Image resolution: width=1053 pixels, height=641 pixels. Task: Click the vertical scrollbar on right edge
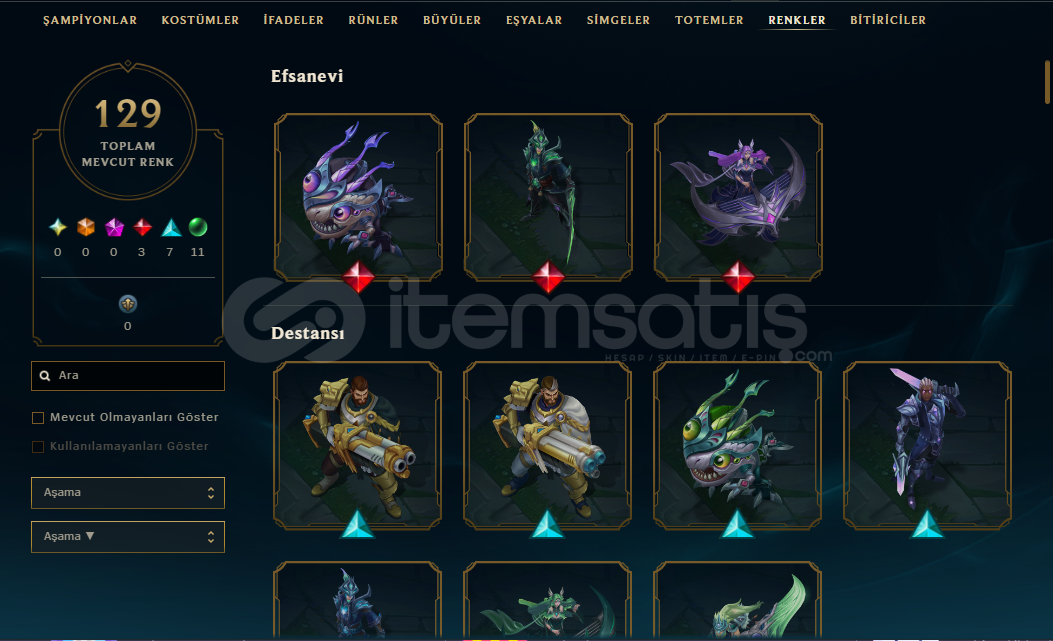coord(1047,82)
